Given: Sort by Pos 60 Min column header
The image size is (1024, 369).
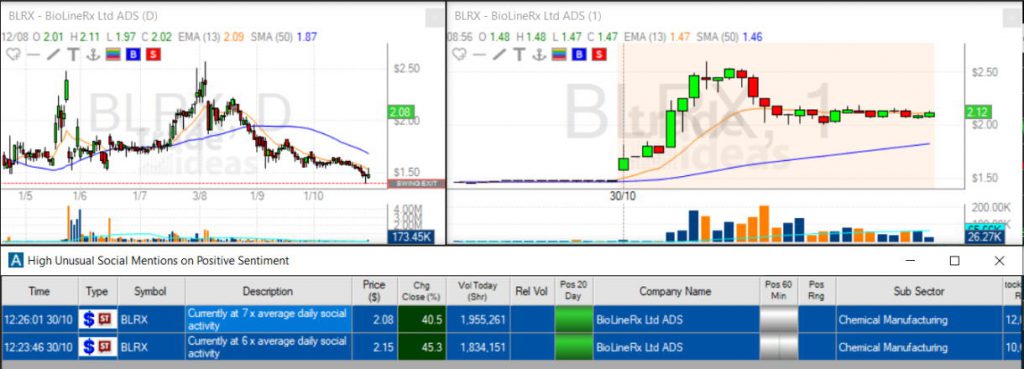Looking at the screenshot, I should pyautogui.click(x=778, y=291).
